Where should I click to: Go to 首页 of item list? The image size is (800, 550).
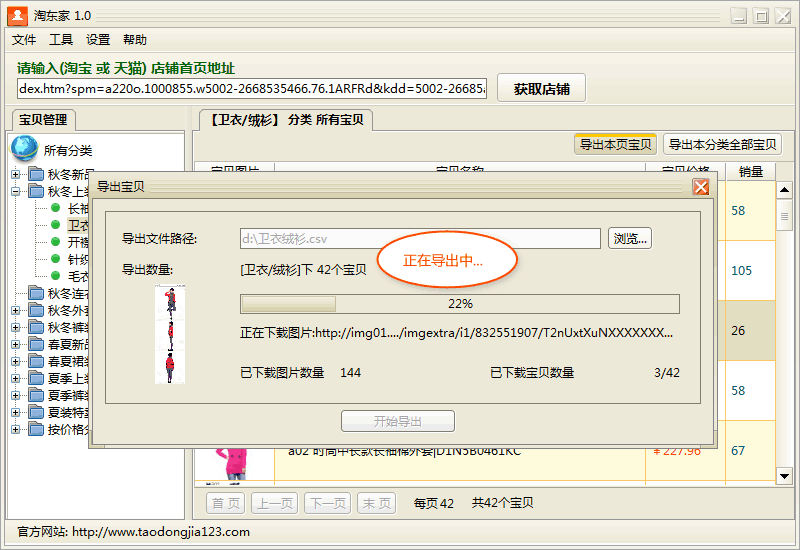click(x=226, y=504)
